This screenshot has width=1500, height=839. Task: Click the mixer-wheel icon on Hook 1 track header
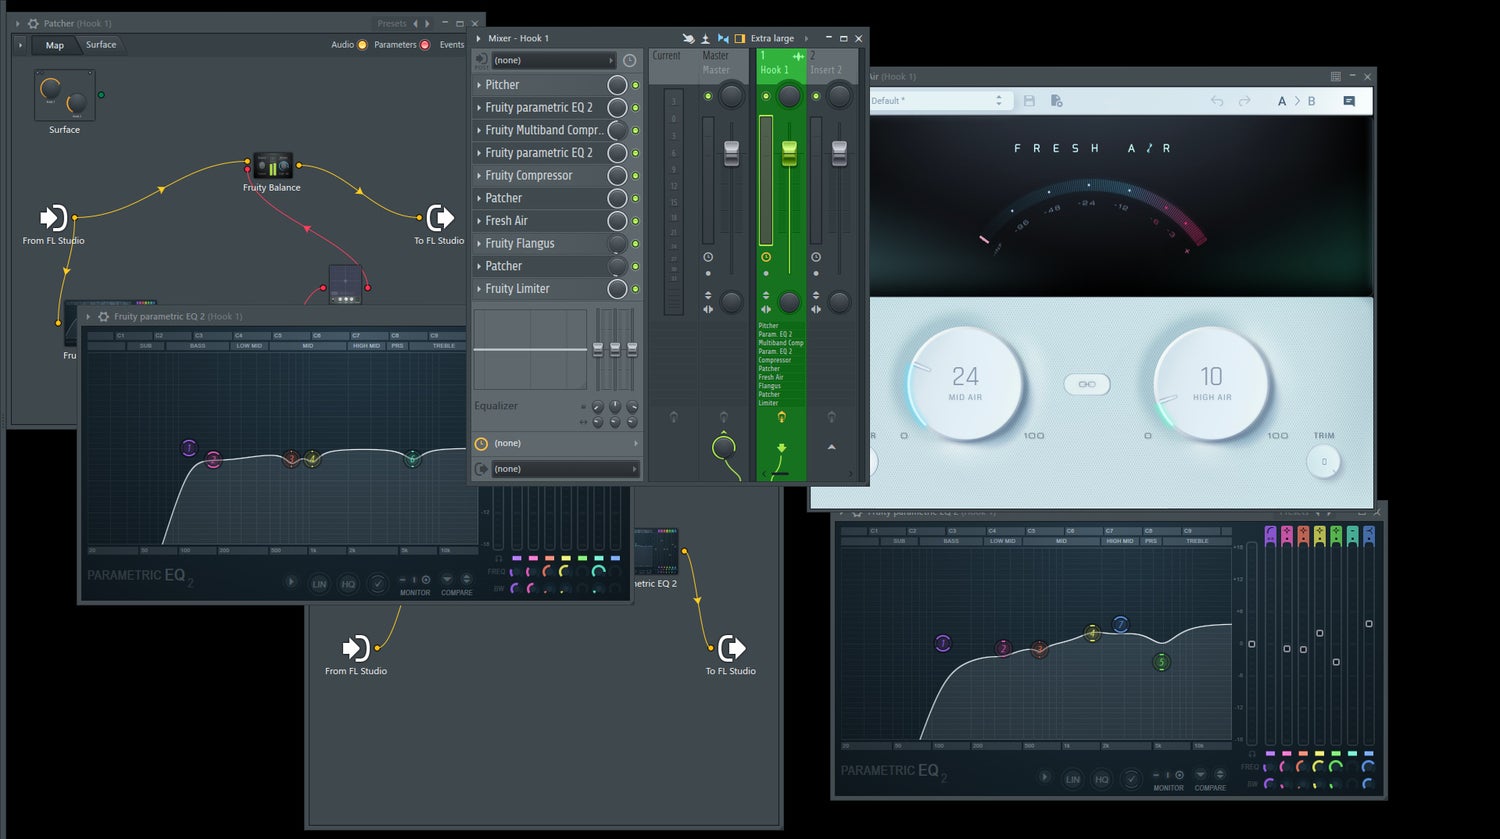[x=798, y=57]
